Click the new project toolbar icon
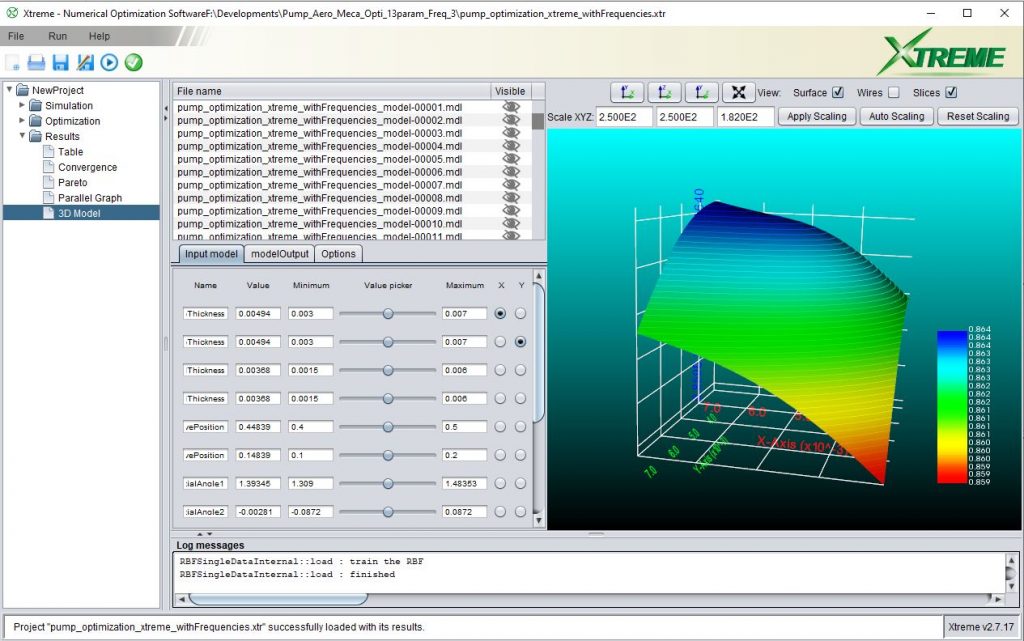The image size is (1024, 641). tap(12, 63)
